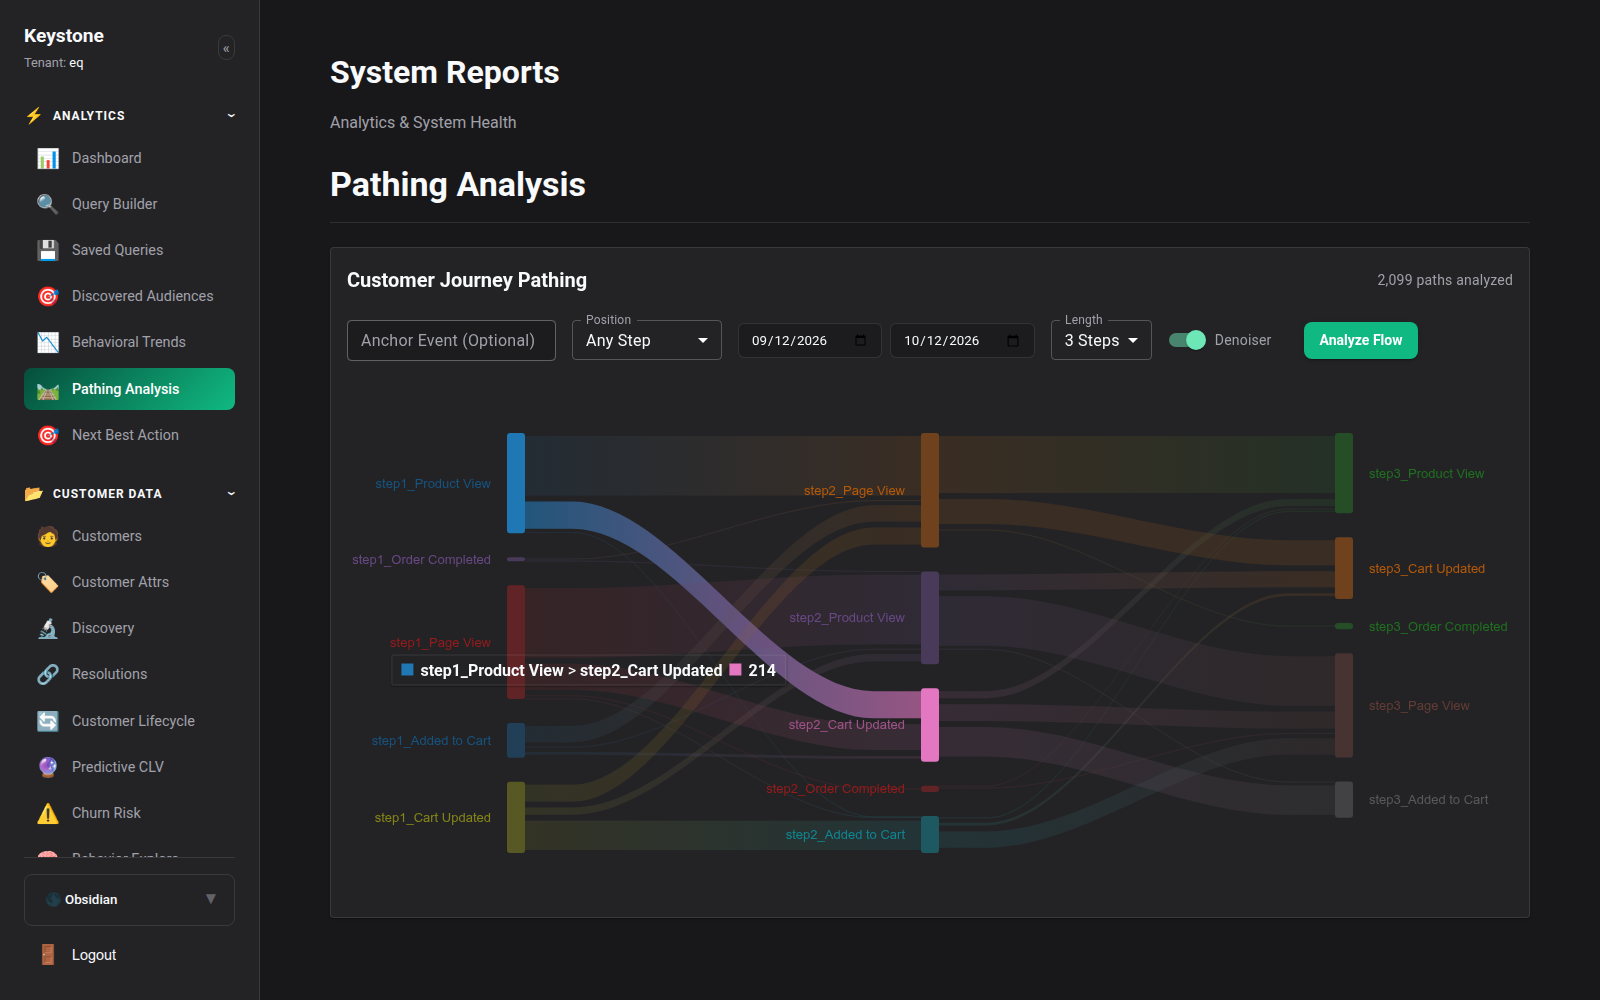Click the Customer Data folder icon

tap(34, 493)
